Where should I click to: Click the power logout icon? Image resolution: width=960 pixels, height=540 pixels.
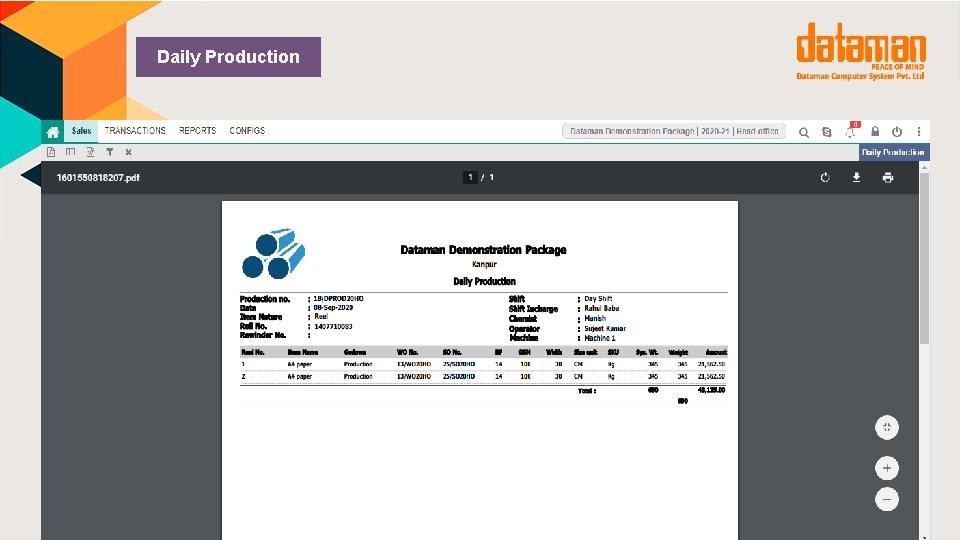tap(897, 132)
